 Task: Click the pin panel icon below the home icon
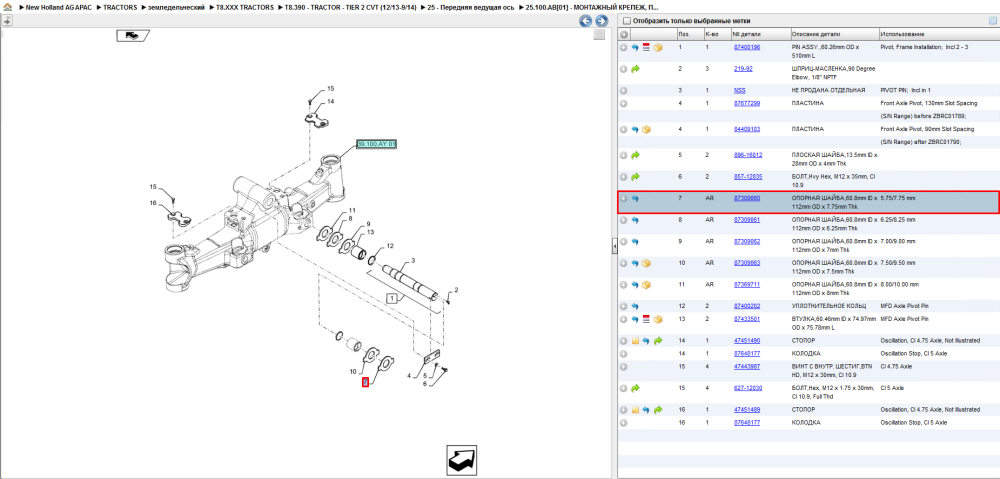pos(6,20)
